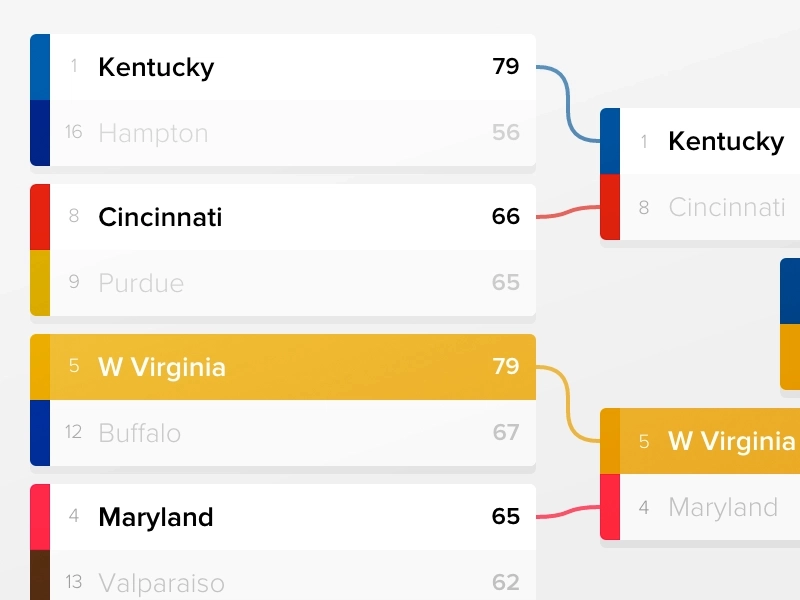Viewport: 800px width, 600px height.
Task: Select Valparaiso team row
Action: (283, 575)
